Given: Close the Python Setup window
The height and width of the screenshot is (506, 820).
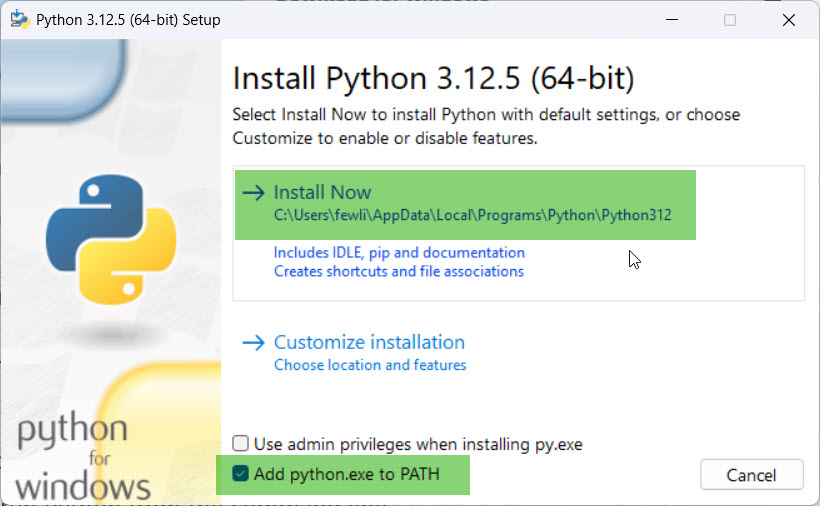Looking at the screenshot, I should (x=789, y=20).
